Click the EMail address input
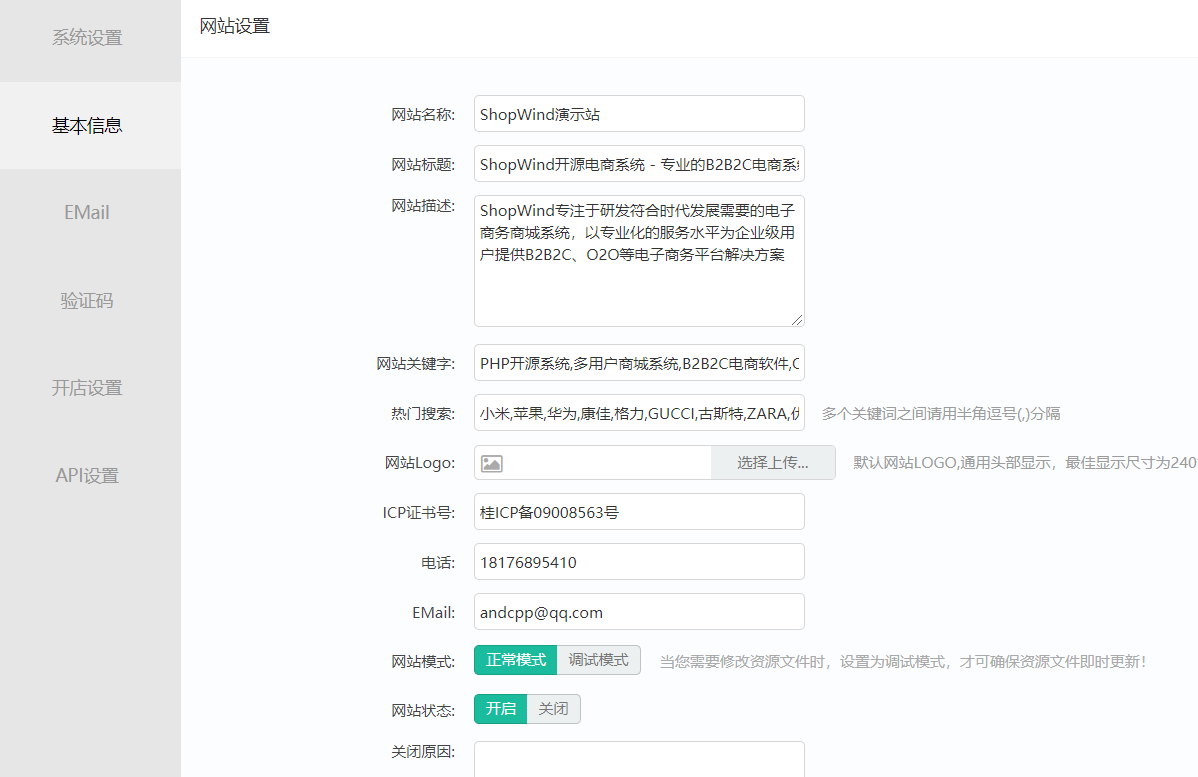1198x777 pixels. [639, 612]
